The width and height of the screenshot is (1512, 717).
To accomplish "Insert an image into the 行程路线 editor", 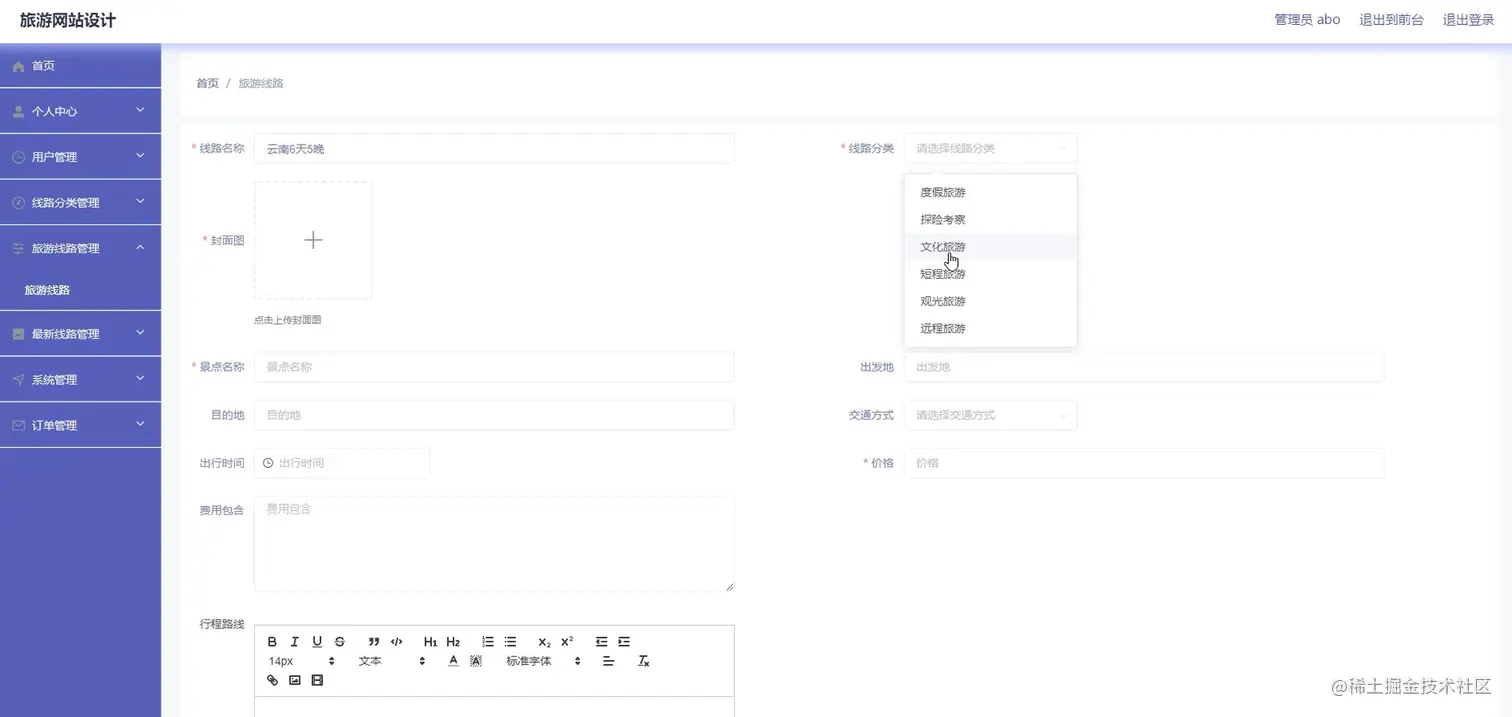I will pyautogui.click(x=295, y=680).
